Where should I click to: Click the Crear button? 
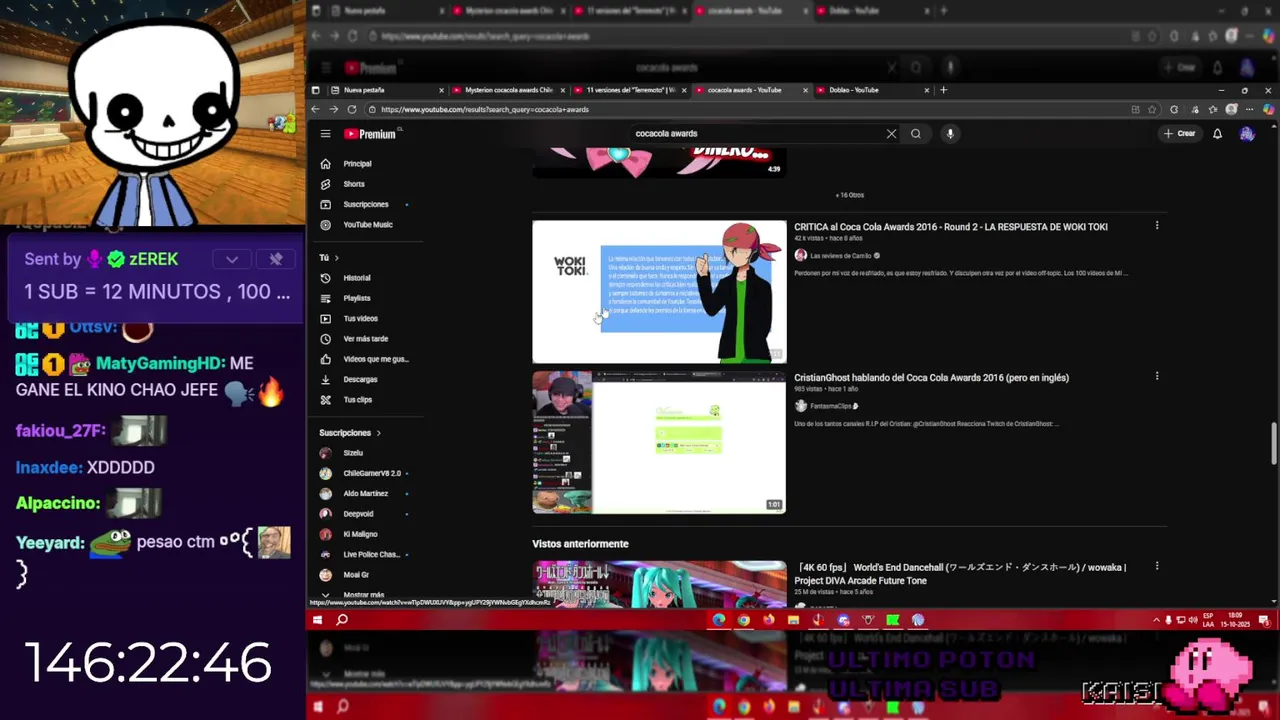1180,134
